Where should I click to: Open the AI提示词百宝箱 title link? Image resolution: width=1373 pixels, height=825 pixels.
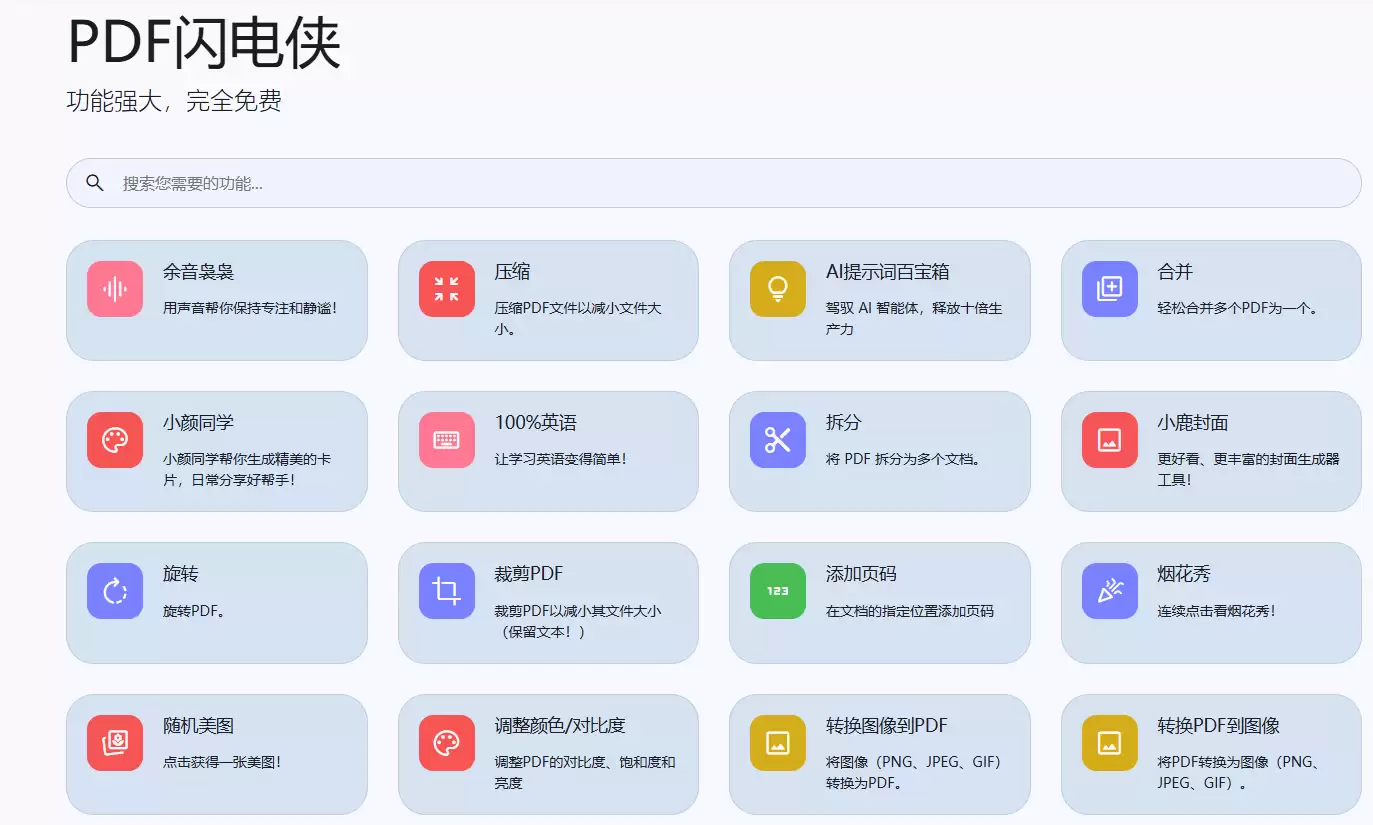click(887, 272)
